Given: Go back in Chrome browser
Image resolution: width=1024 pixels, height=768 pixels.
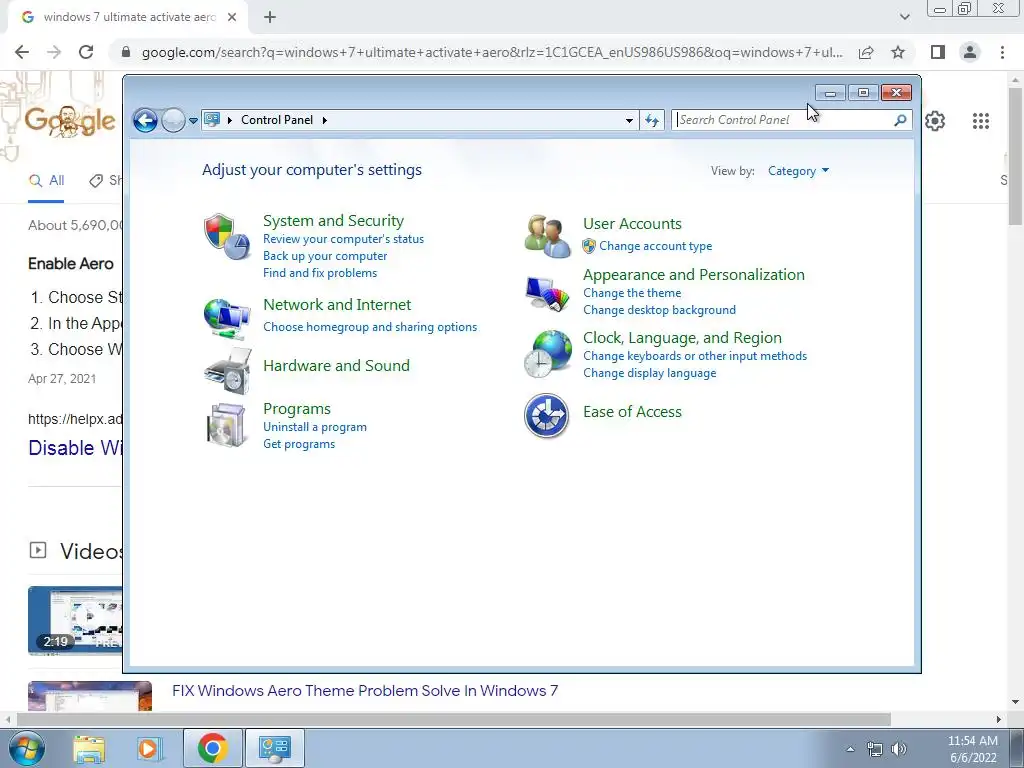Looking at the screenshot, I should pos(22,52).
